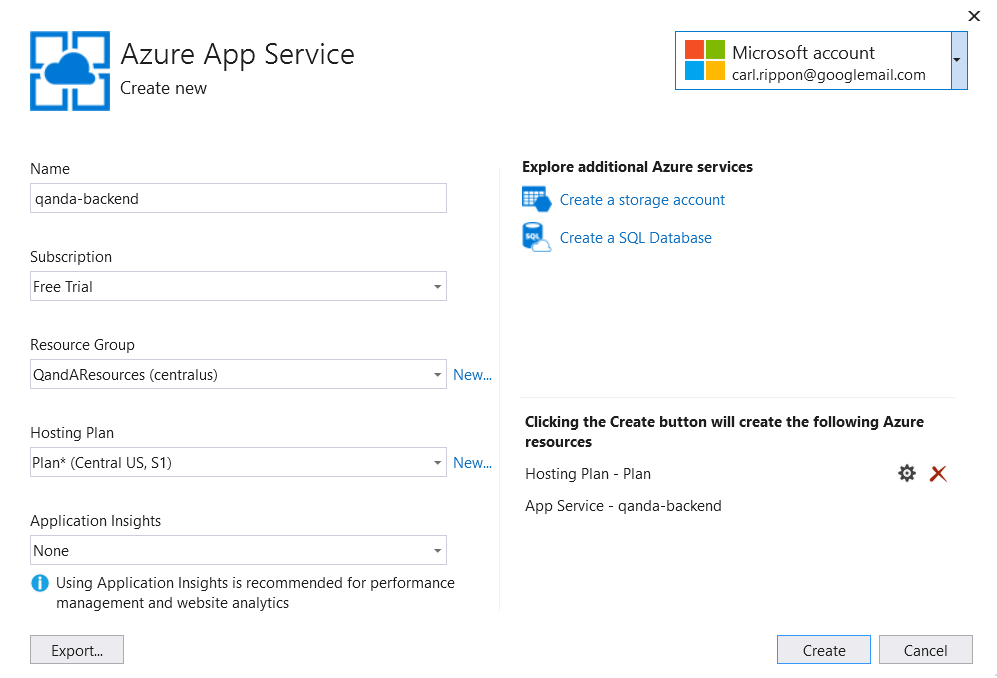Click the Name input field
Image resolution: width=997 pixels, height=678 pixels.
point(238,199)
